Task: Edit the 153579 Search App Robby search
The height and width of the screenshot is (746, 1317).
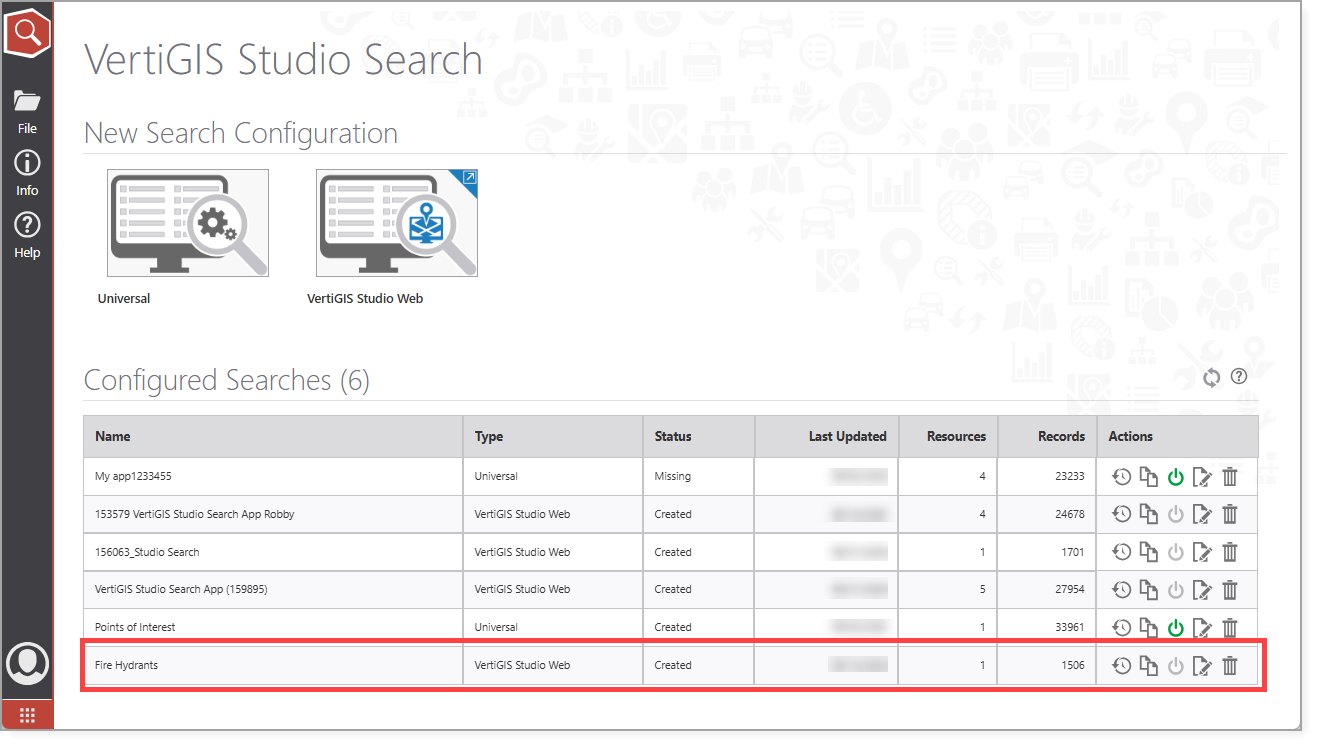Action: coord(1203,514)
